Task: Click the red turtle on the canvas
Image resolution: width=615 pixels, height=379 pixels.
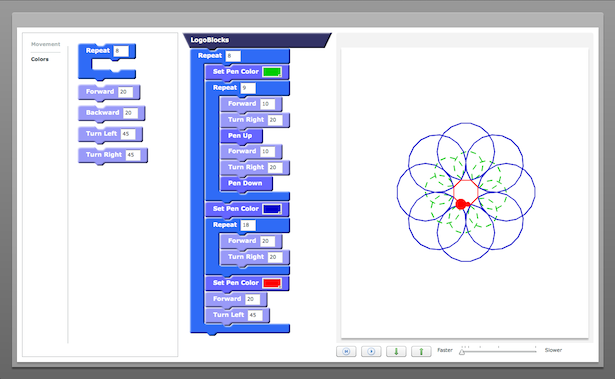Action: (x=462, y=204)
